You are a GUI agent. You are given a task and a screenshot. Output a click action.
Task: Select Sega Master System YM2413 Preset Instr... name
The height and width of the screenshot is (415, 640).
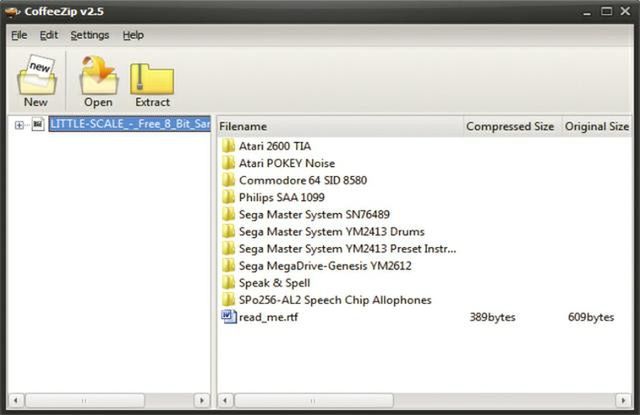tap(347, 249)
